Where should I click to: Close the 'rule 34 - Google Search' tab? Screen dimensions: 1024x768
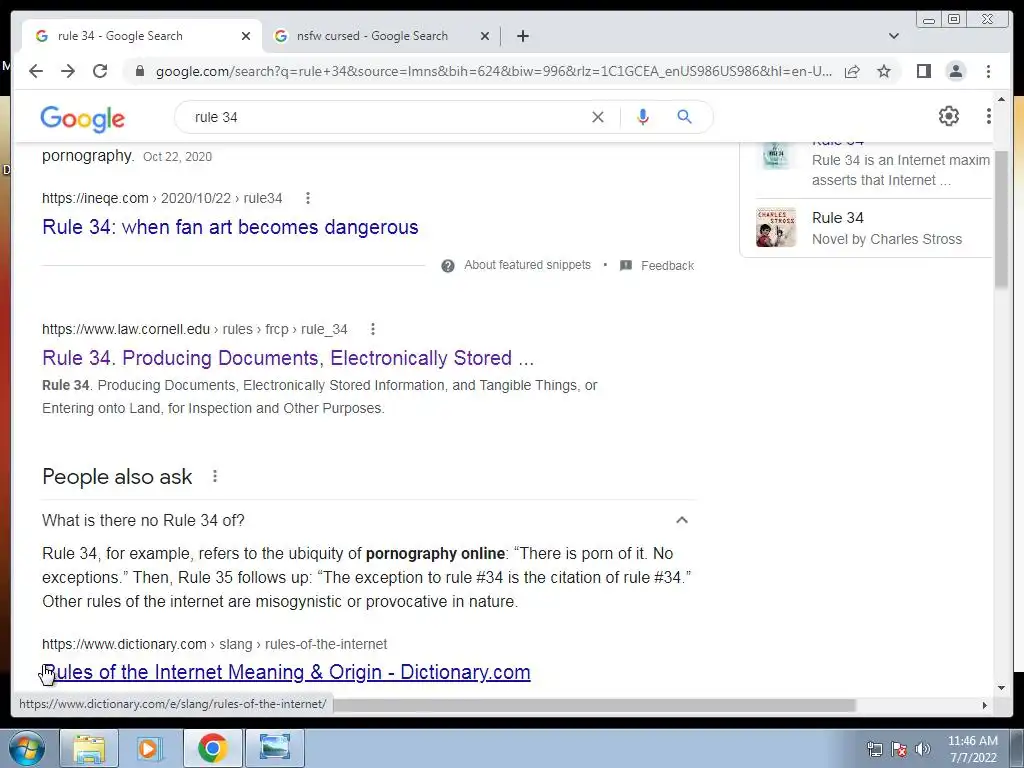coord(246,36)
